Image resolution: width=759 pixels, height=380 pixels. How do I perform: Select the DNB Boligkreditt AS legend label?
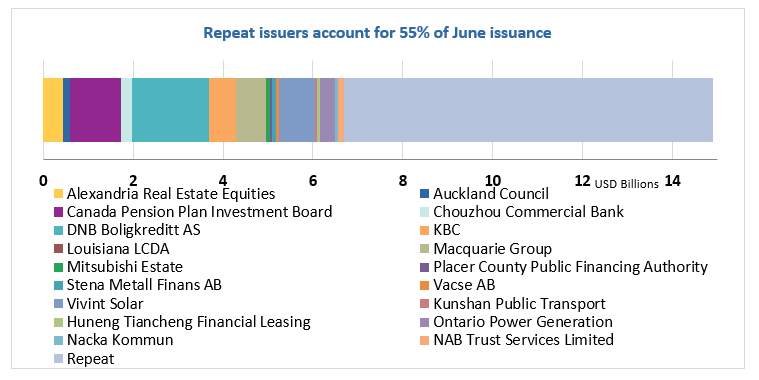pos(134,230)
